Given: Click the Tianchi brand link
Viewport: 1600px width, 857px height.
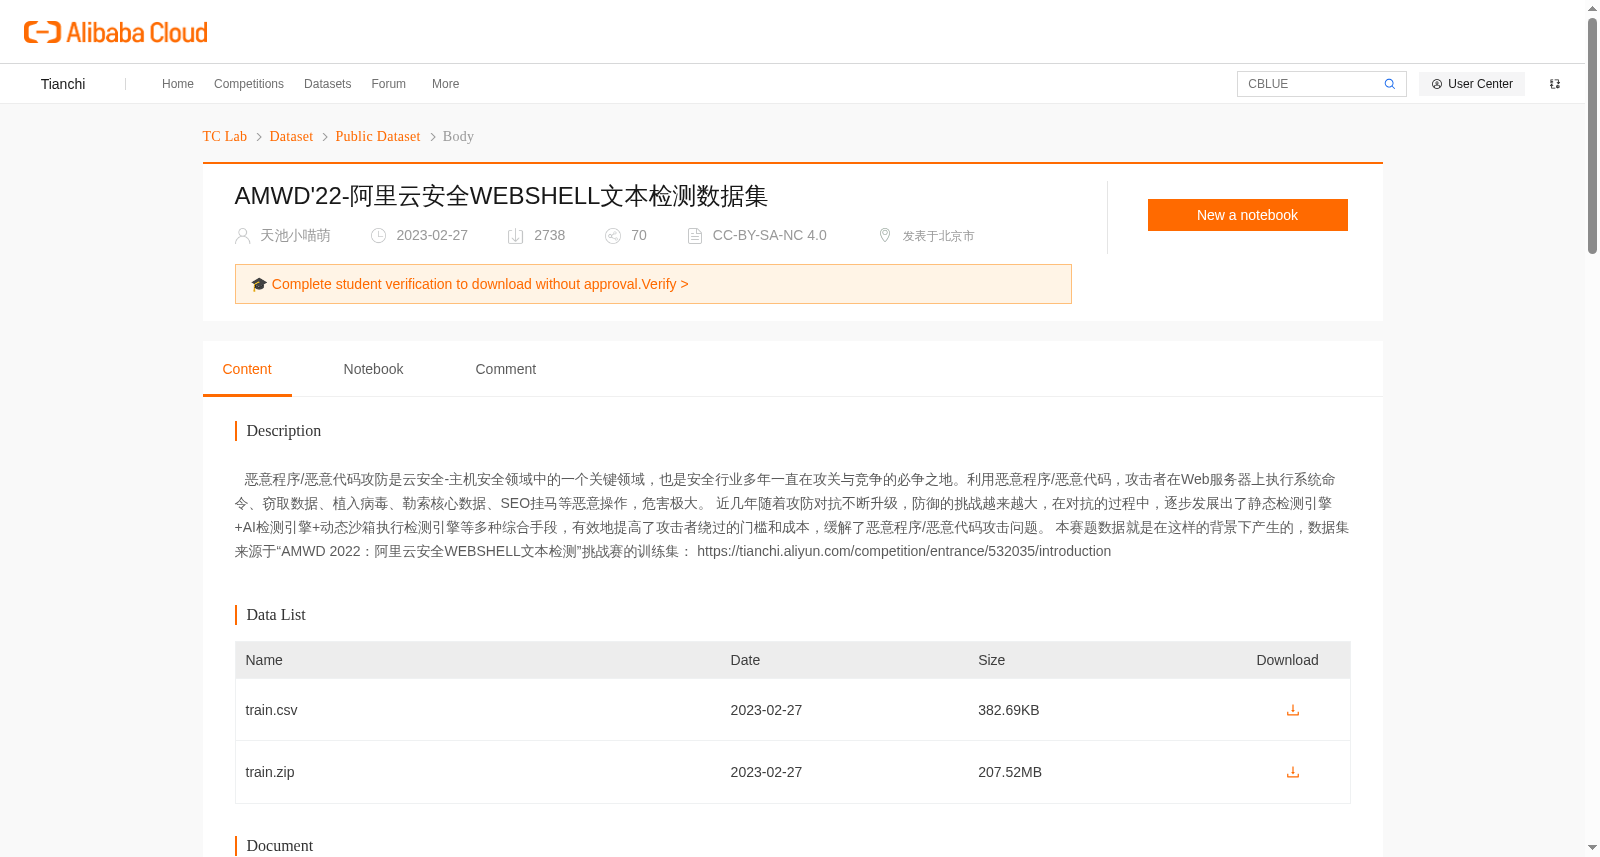Looking at the screenshot, I should tap(63, 84).
